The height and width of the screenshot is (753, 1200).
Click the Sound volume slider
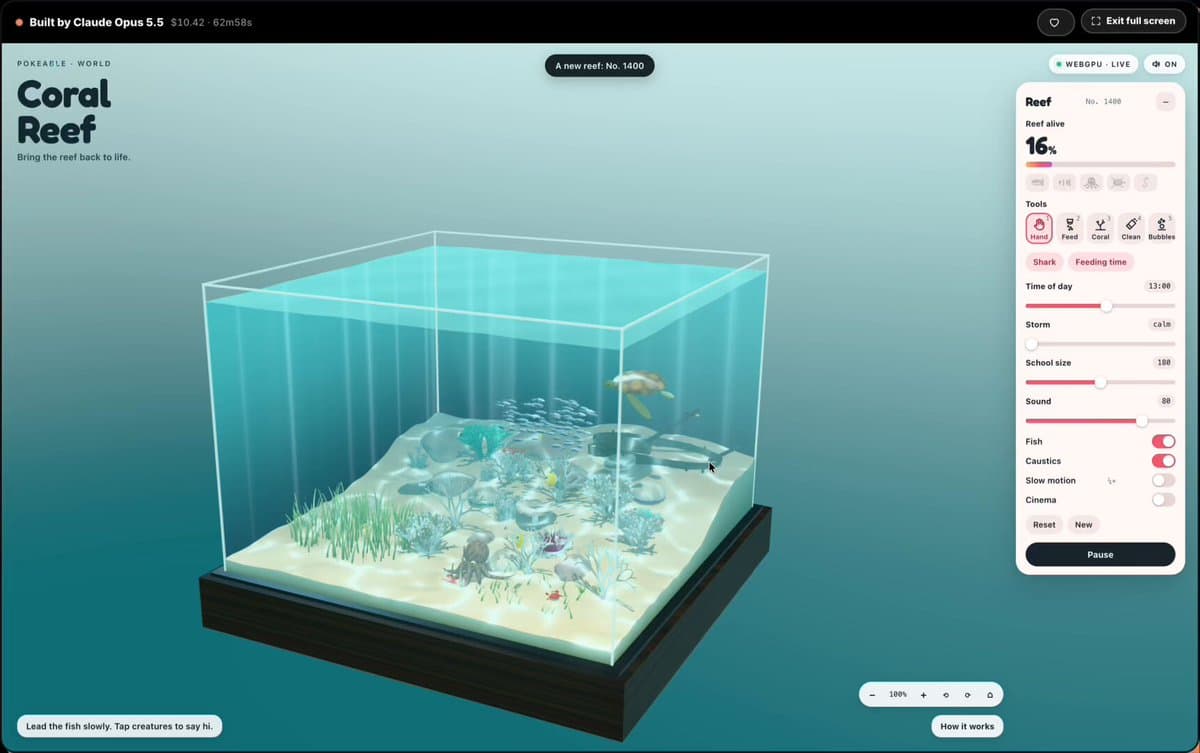(x=1100, y=421)
